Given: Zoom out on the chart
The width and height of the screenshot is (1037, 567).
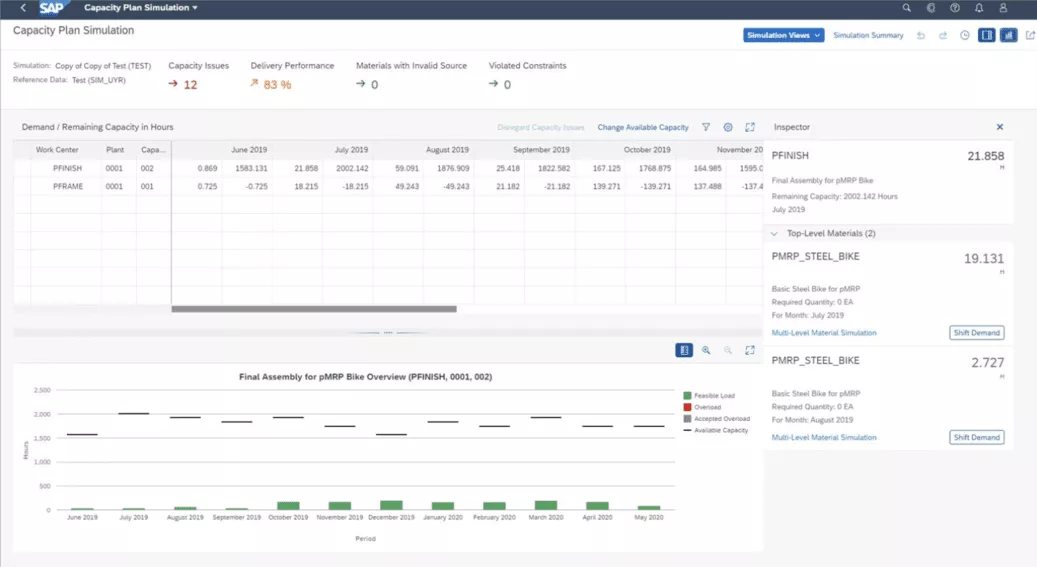Looking at the screenshot, I should (727, 350).
